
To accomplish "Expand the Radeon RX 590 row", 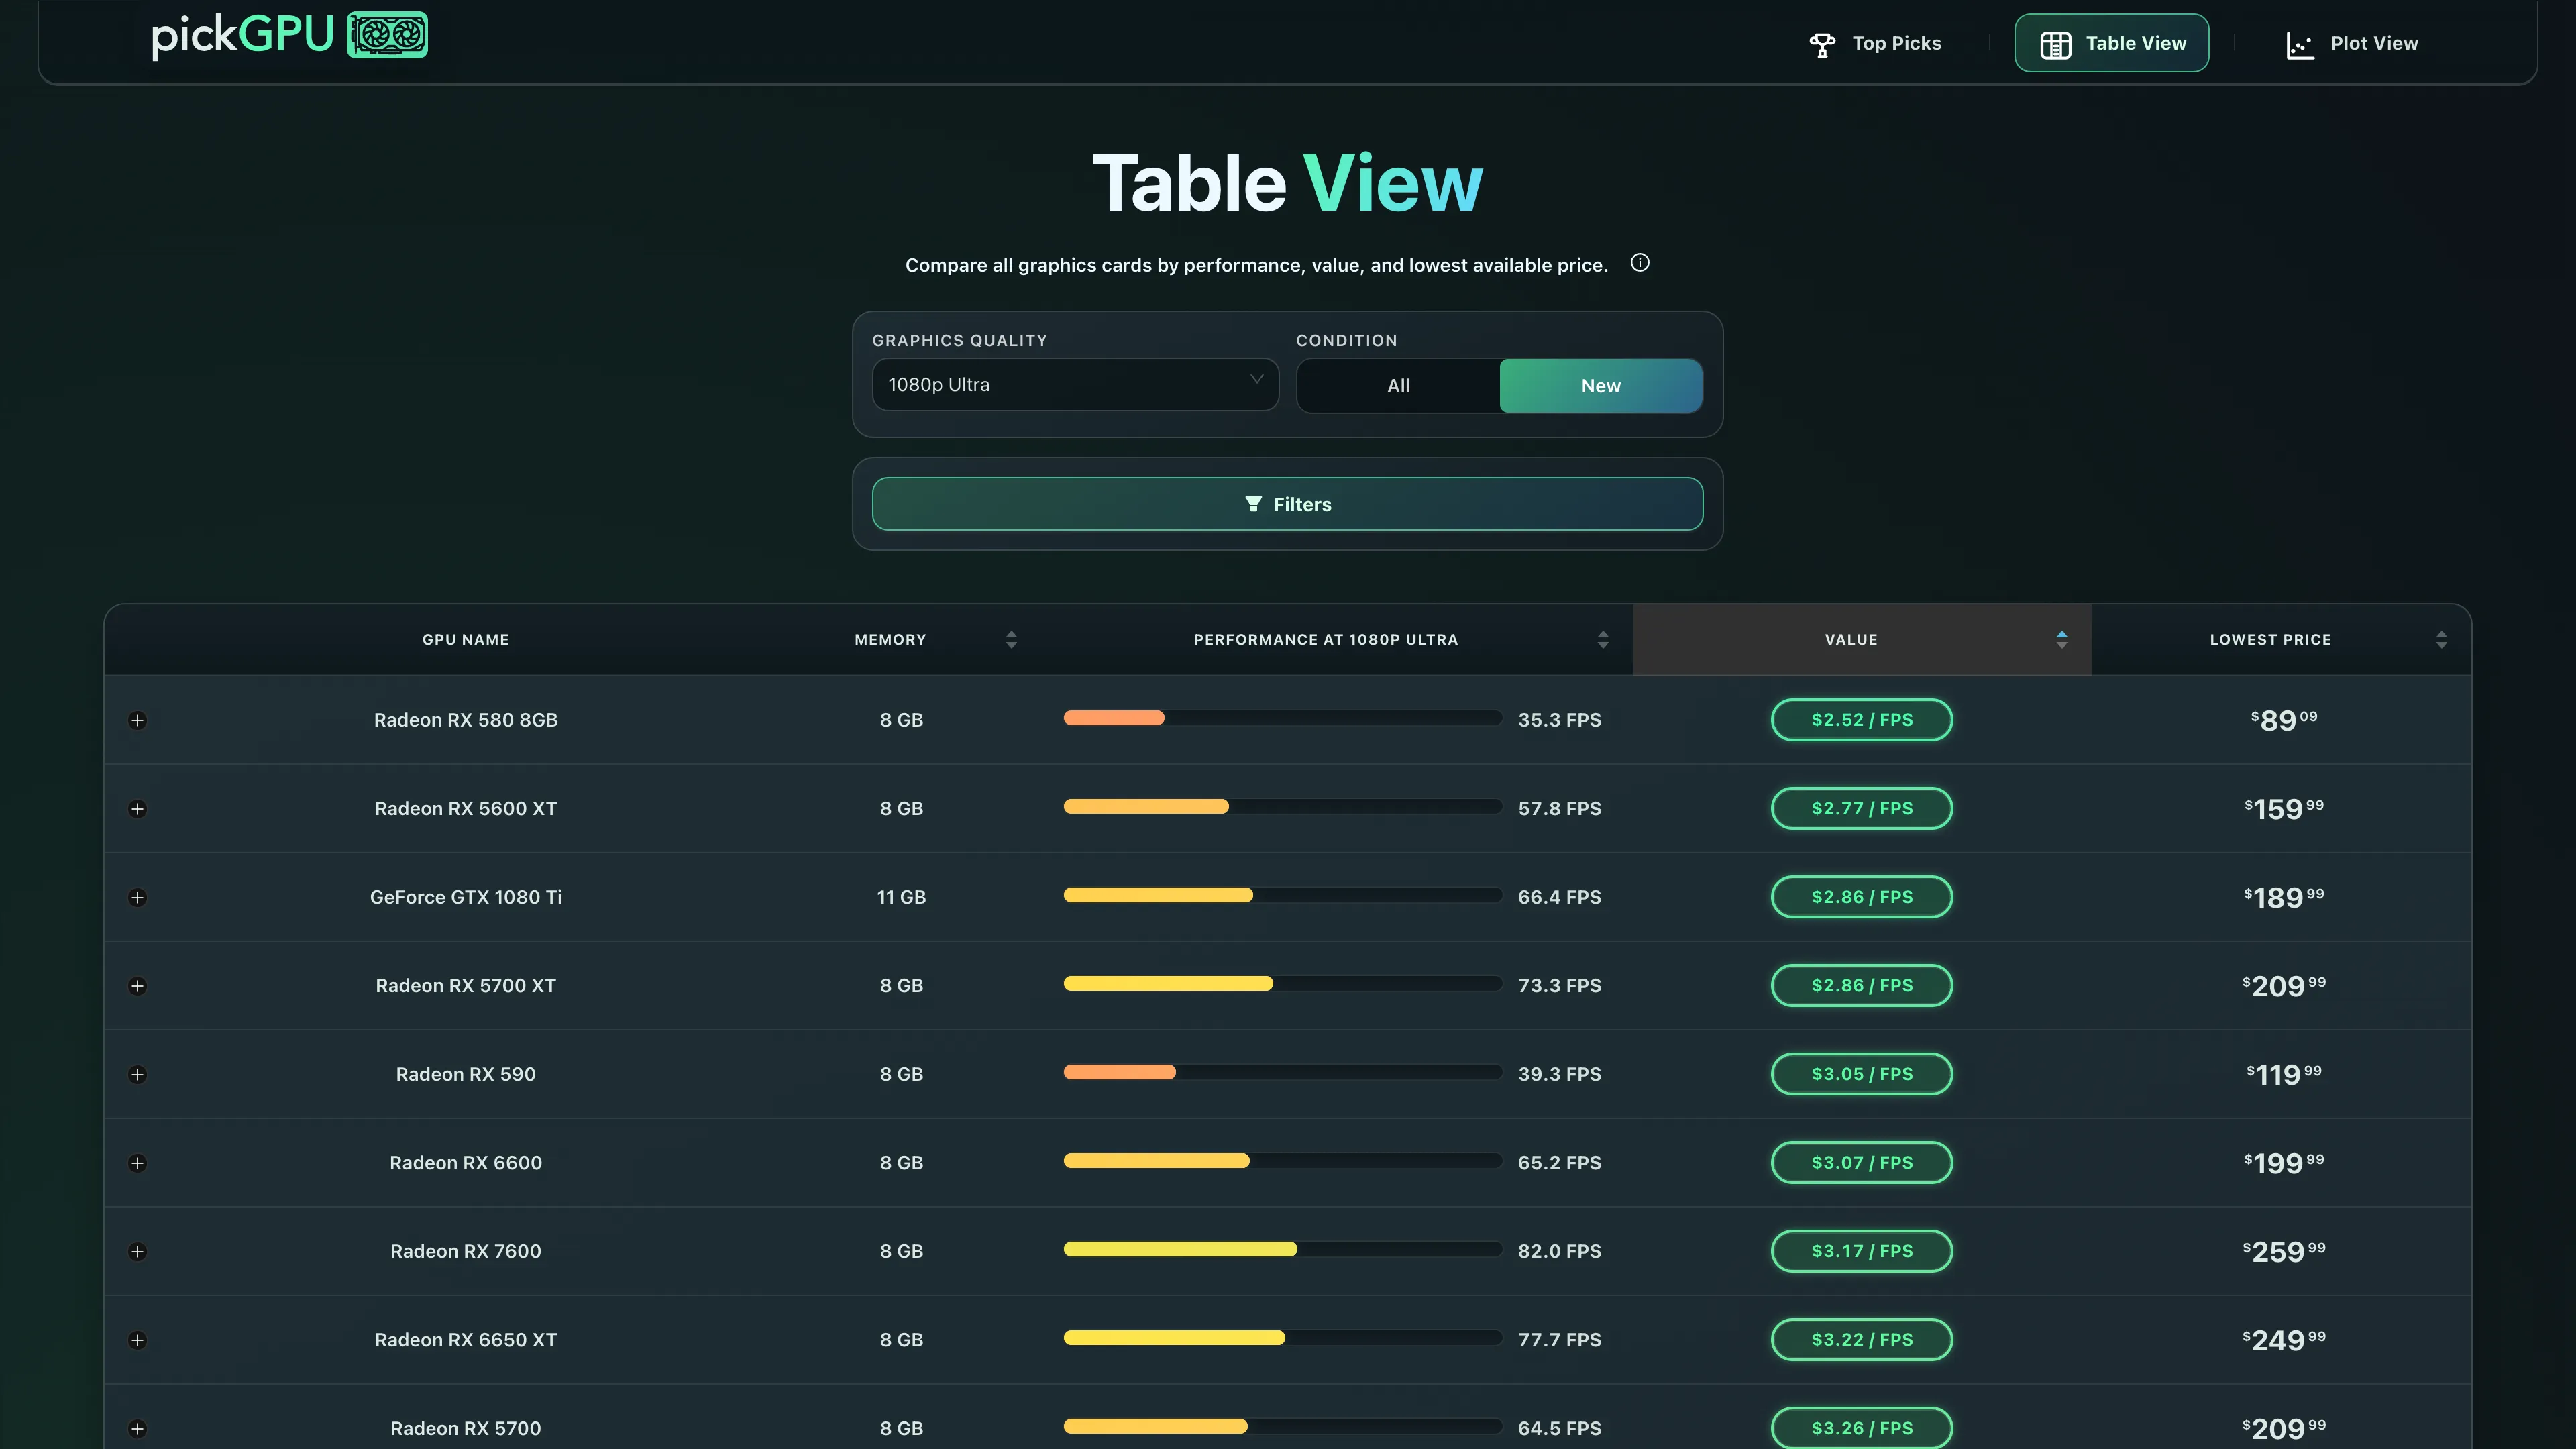I will [138, 1075].
